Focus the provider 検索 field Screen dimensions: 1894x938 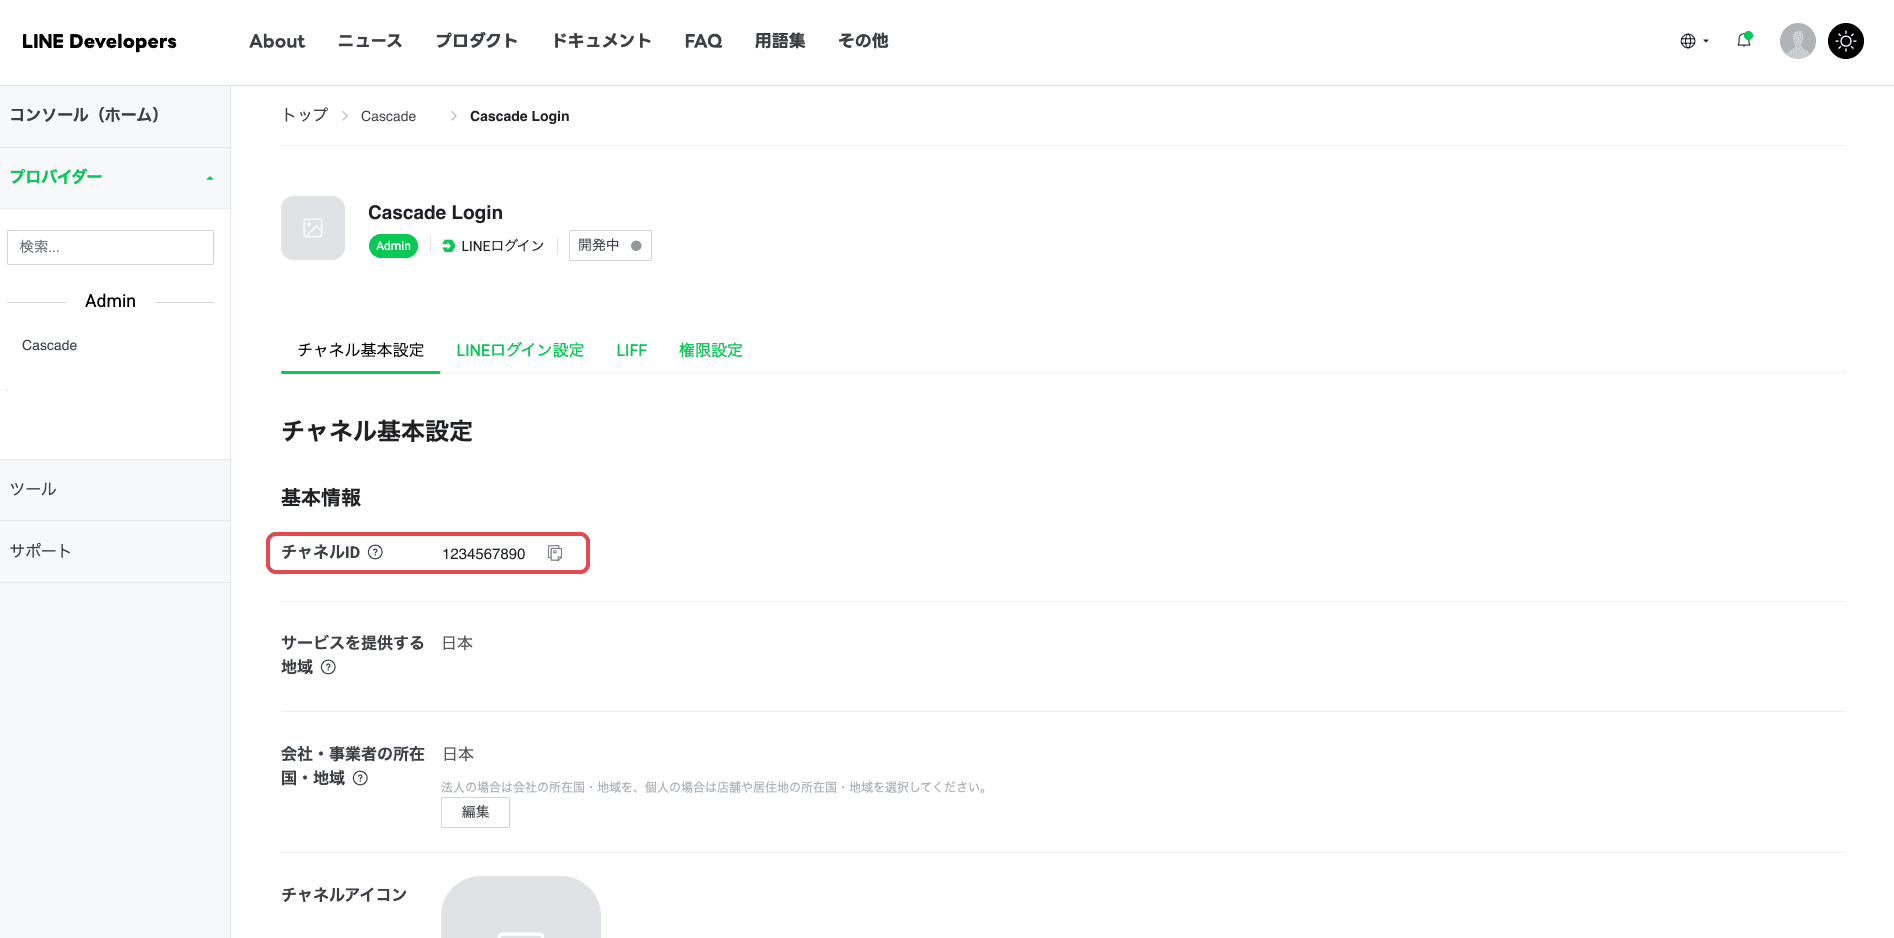[110, 247]
